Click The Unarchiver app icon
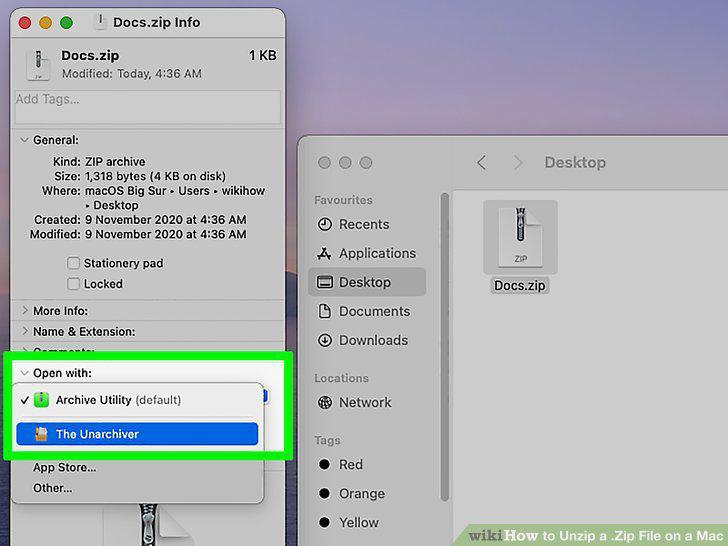Viewport: 728px width, 546px height. pos(41,434)
